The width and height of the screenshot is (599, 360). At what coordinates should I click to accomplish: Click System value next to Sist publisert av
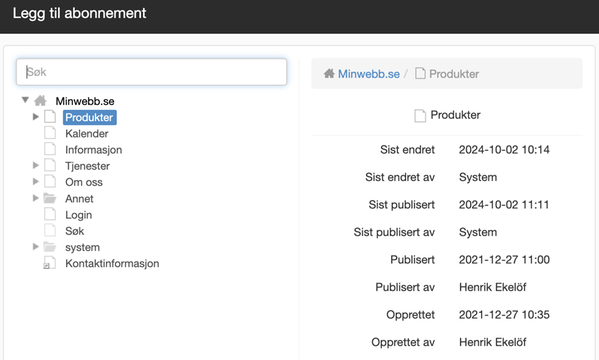(478, 232)
